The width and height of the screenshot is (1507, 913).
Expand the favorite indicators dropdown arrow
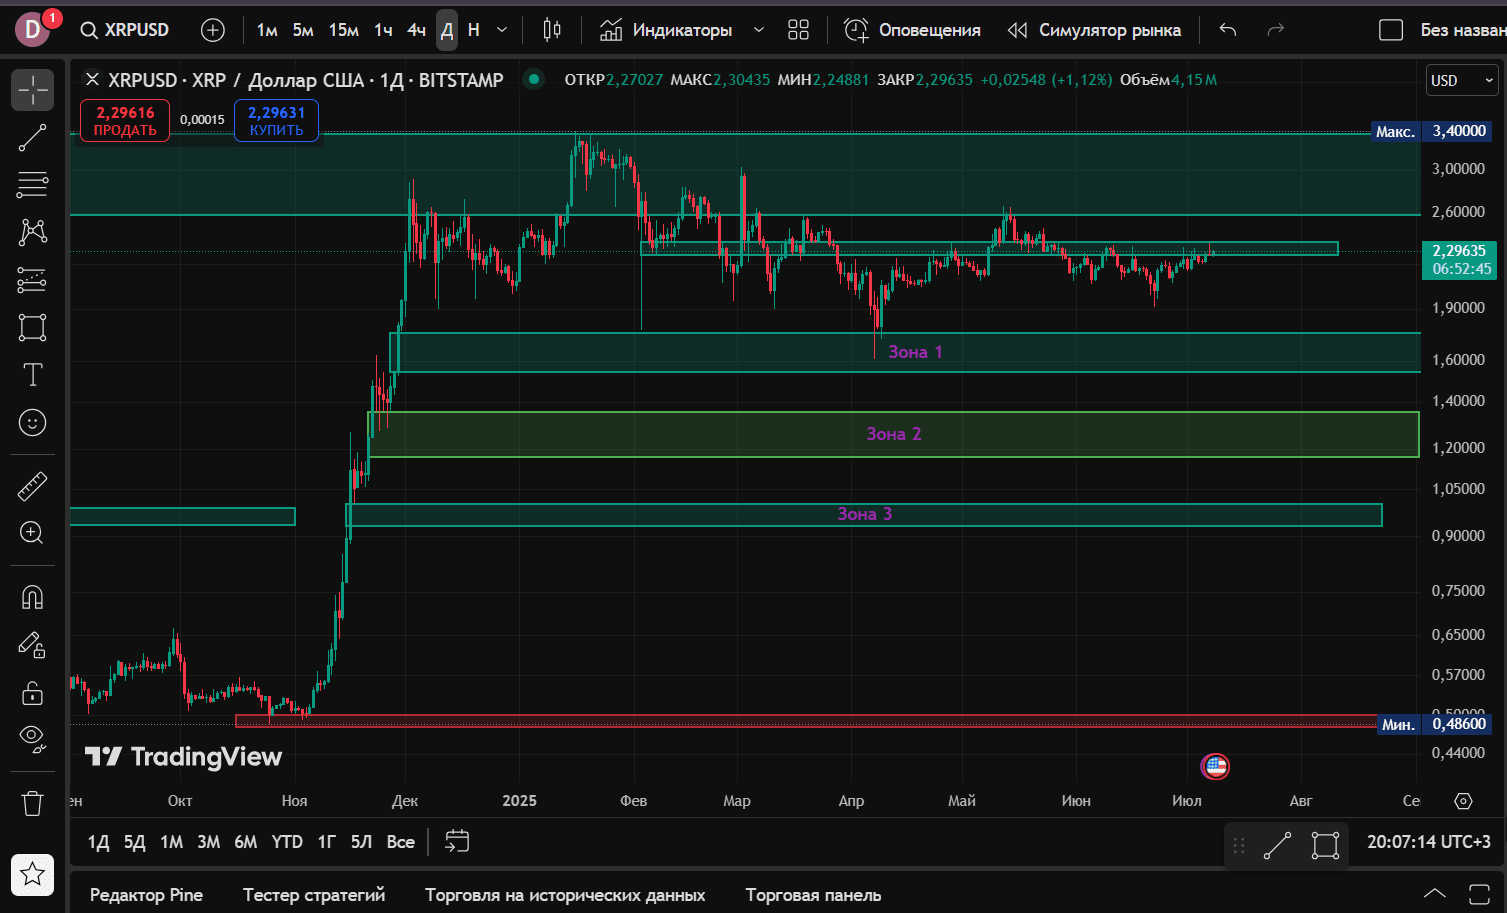[x=759, y=30]
